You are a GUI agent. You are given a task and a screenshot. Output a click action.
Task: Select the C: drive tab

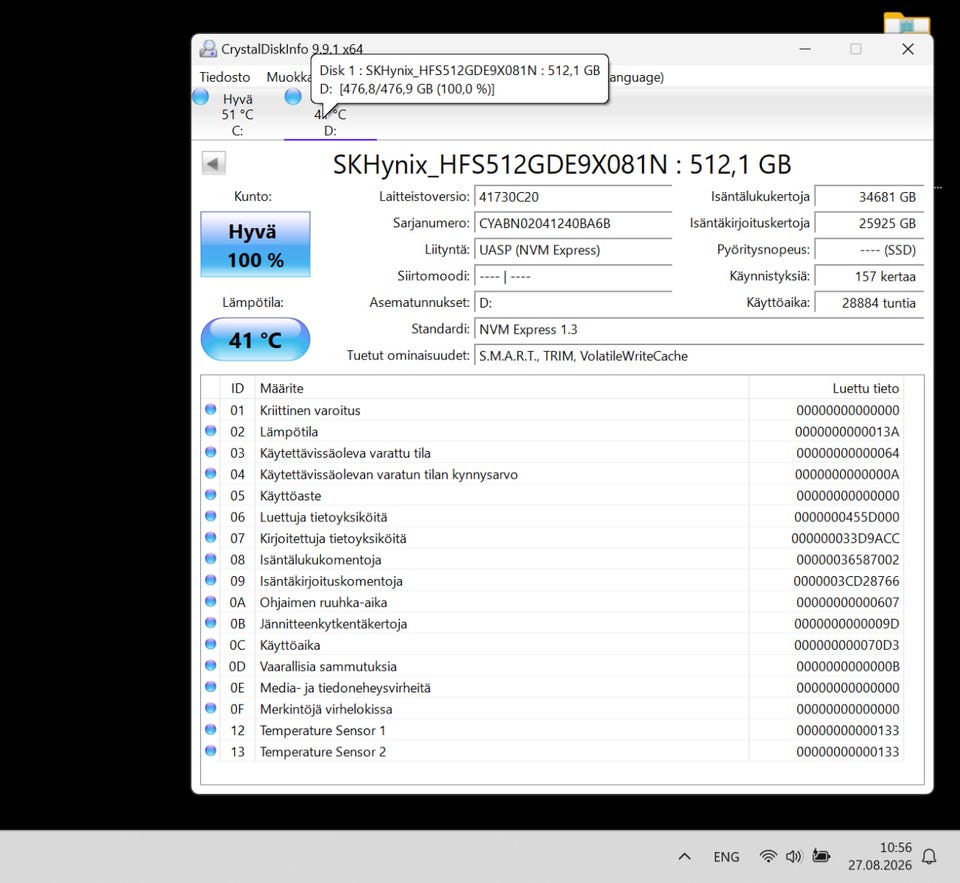tap(237, 115)
